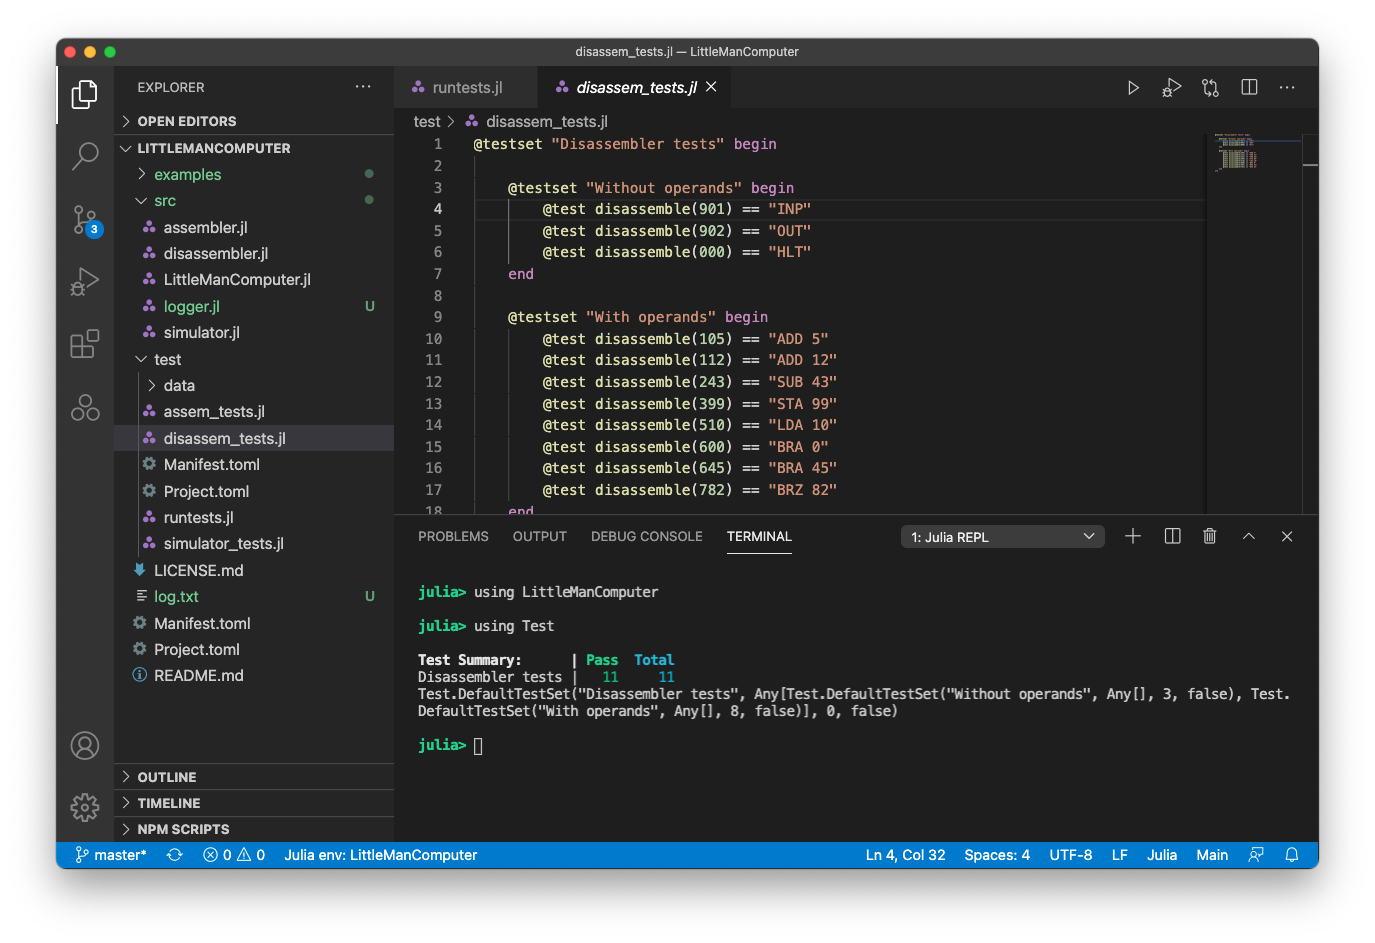The height and width of the screenshot is (943, 1375).
Task: Open the Extensions view
Action: click(x=84, y=343)
